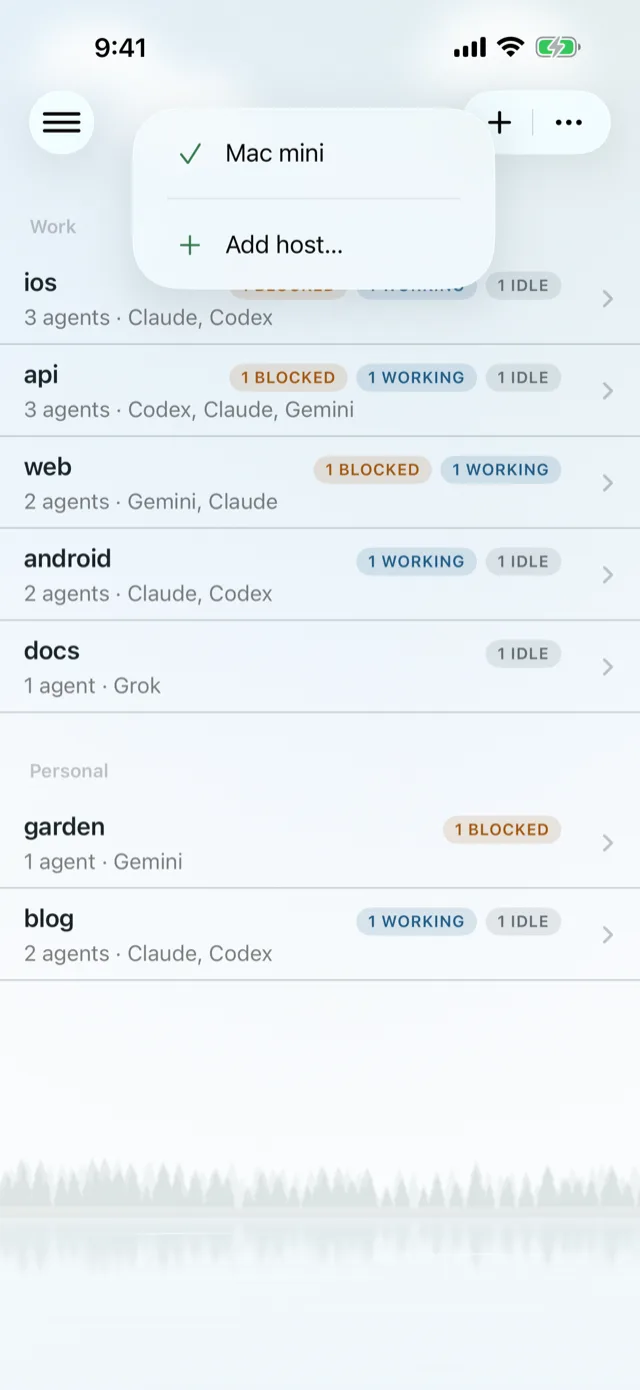The image size is (640, 1390).
Task: Tap the plus icon beside Add host
Action: click(190, 245)
